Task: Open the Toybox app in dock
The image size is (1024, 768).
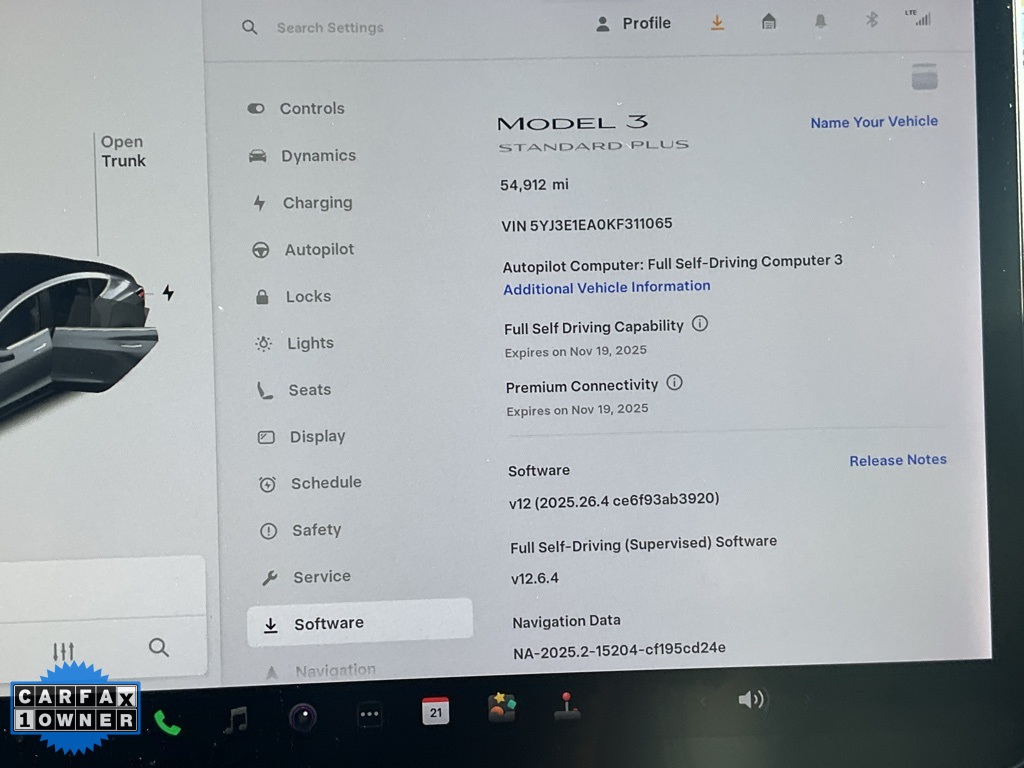Action: click(502, 708)
